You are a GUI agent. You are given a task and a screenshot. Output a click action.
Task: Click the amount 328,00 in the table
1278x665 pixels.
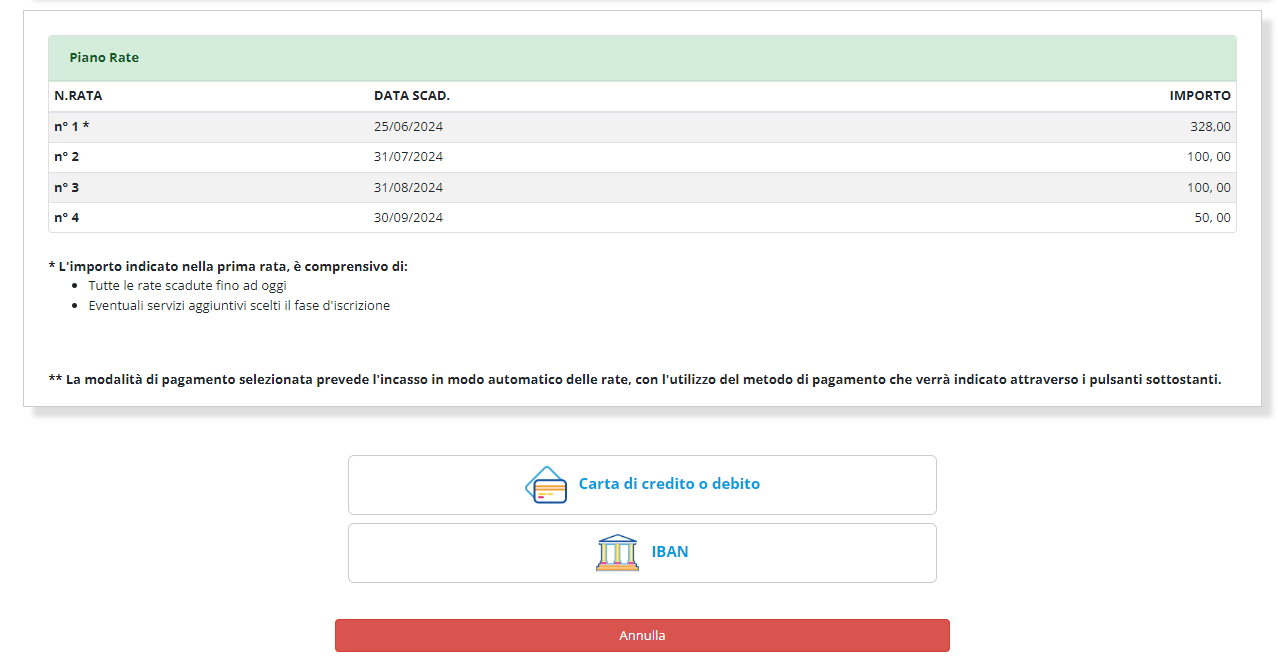[x=1210, y=127]
